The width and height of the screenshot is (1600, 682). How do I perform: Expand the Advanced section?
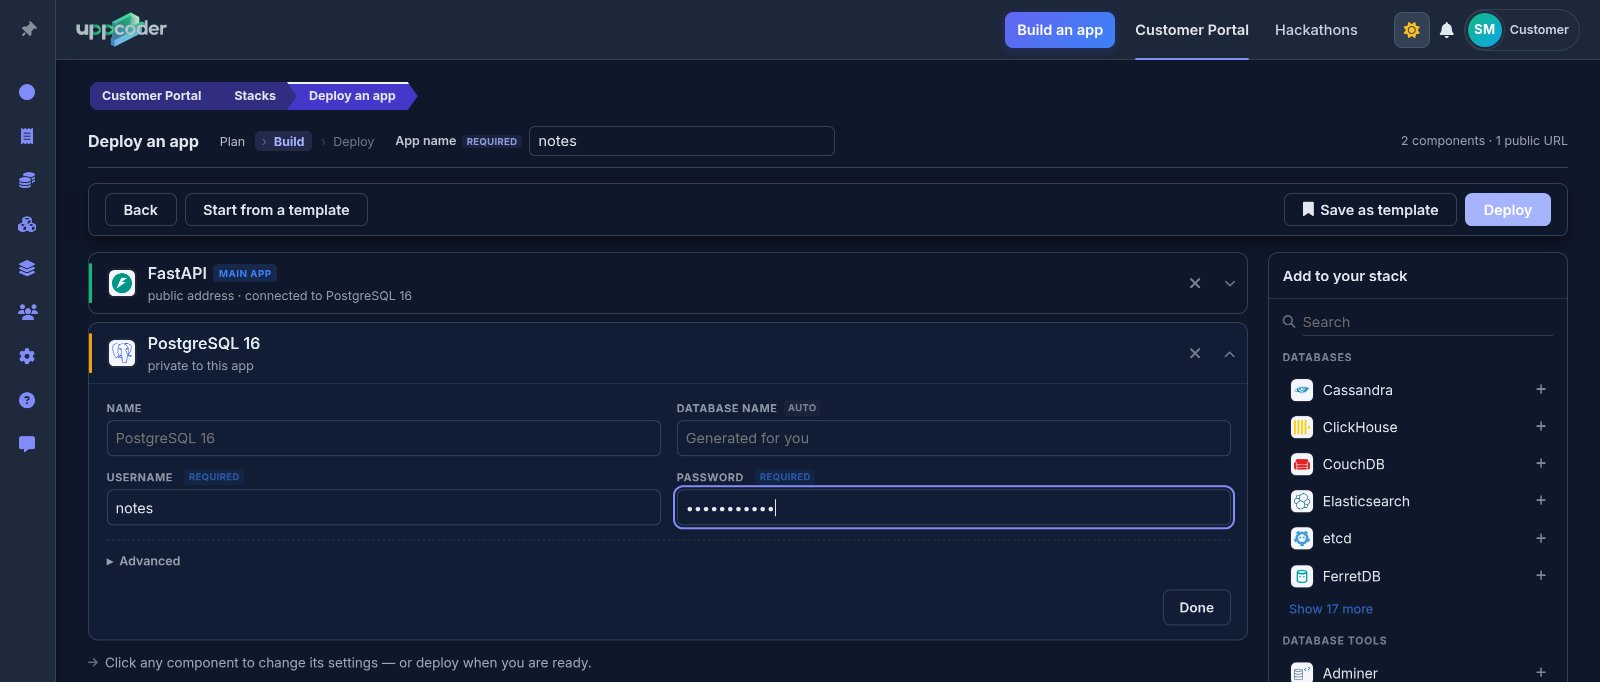[143, 561]
